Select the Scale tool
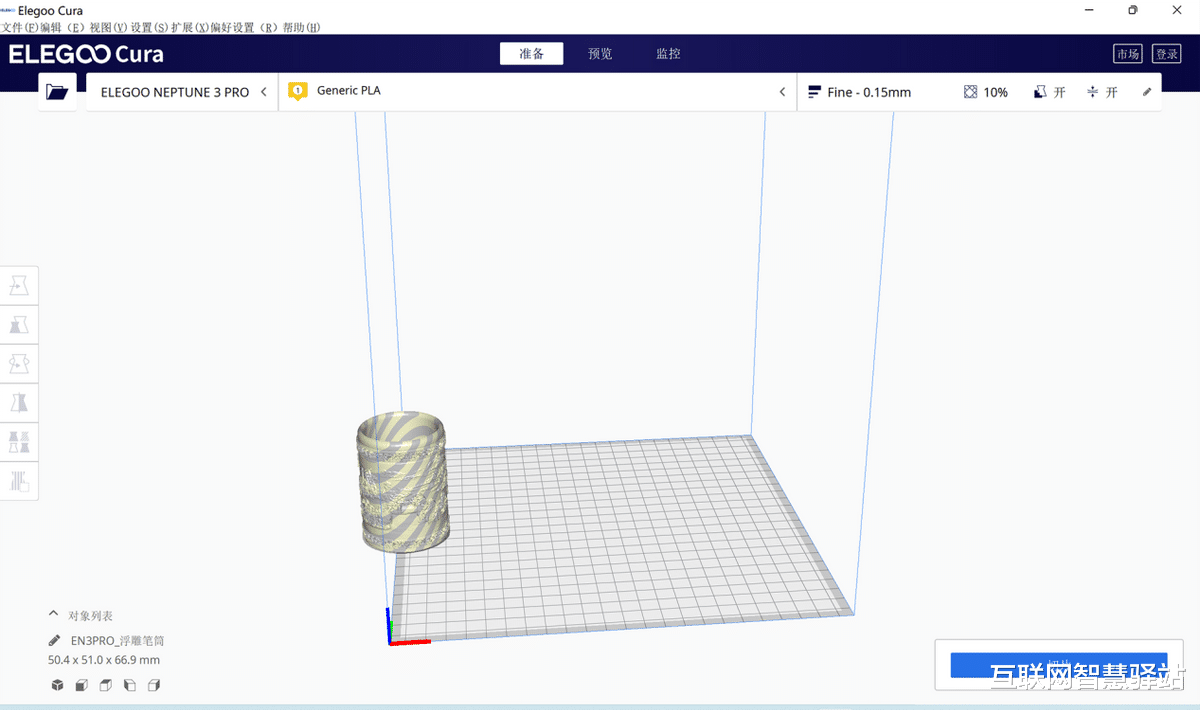Viewport: 1200px width, 710px height. point(20,324)
